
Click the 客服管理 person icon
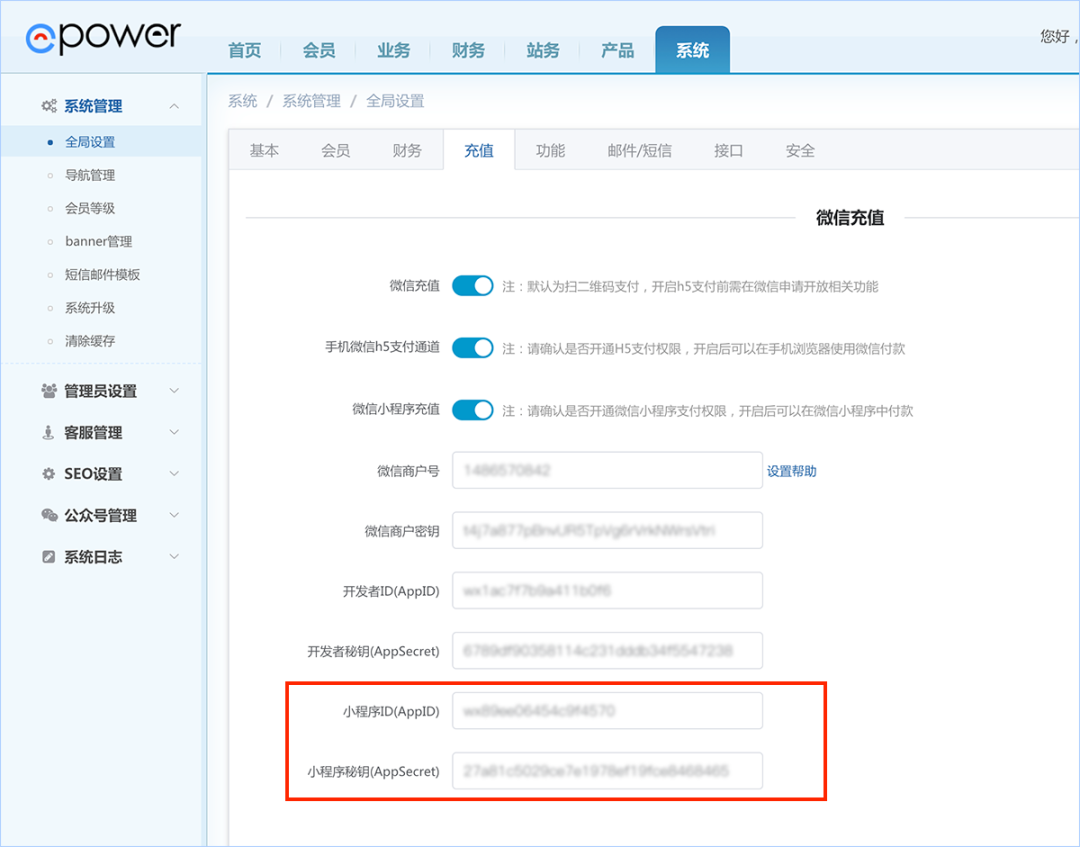click(48, 432)
